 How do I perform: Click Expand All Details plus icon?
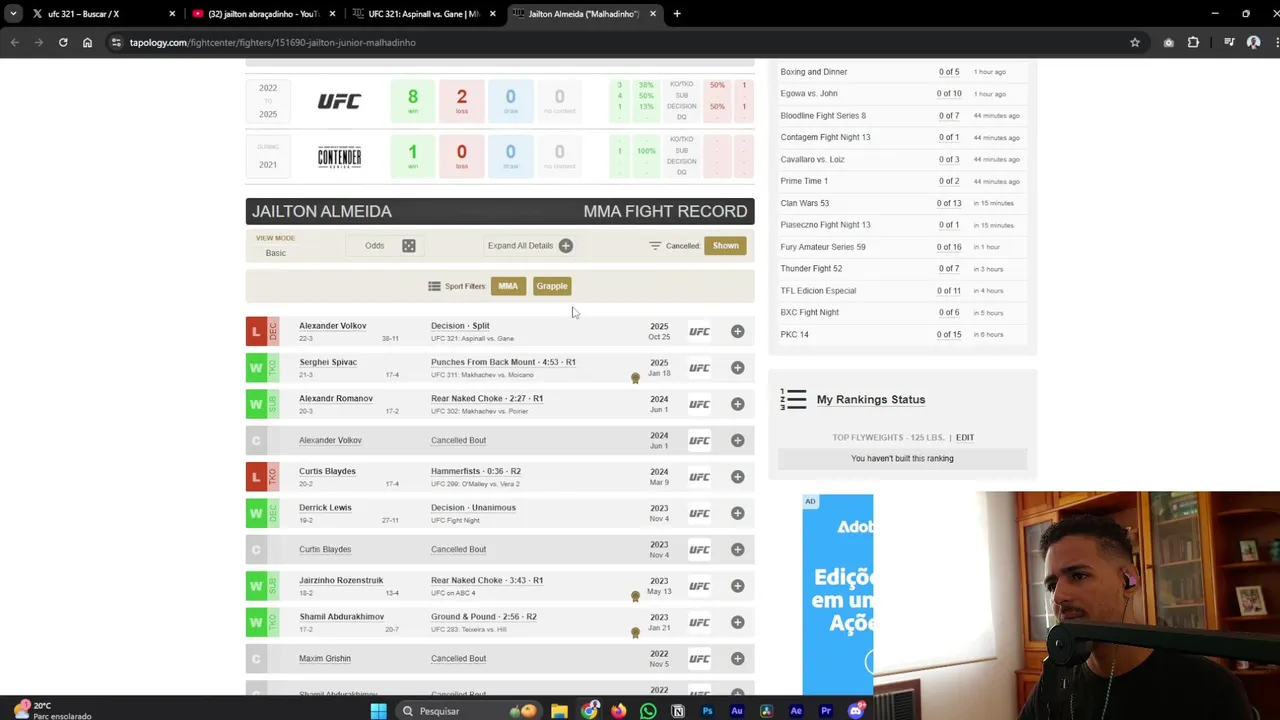tap(566, 246)
